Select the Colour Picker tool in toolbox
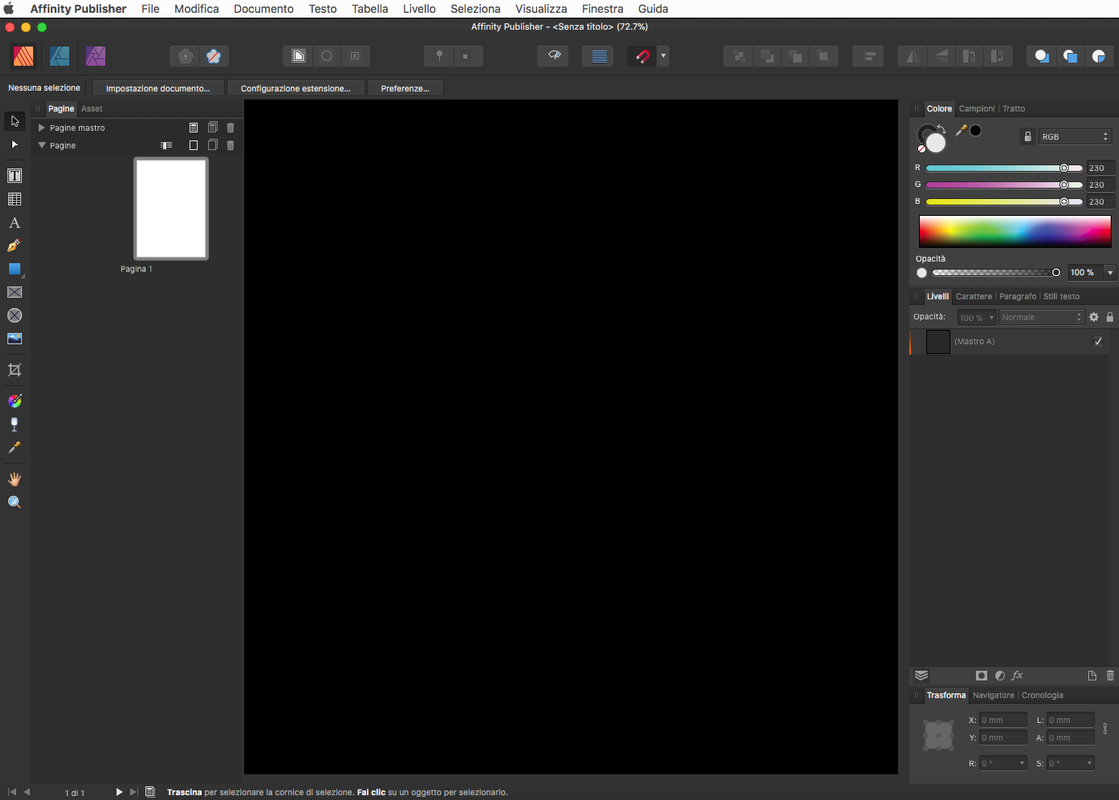This screenshot has width=1119, height=800. 14,447
